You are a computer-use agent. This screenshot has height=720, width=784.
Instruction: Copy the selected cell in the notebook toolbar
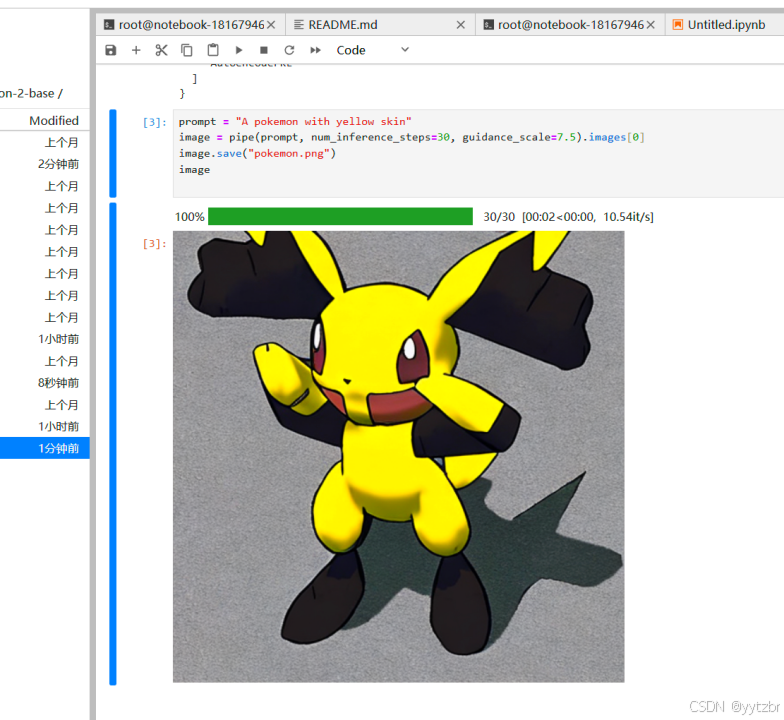pos(186,50)
